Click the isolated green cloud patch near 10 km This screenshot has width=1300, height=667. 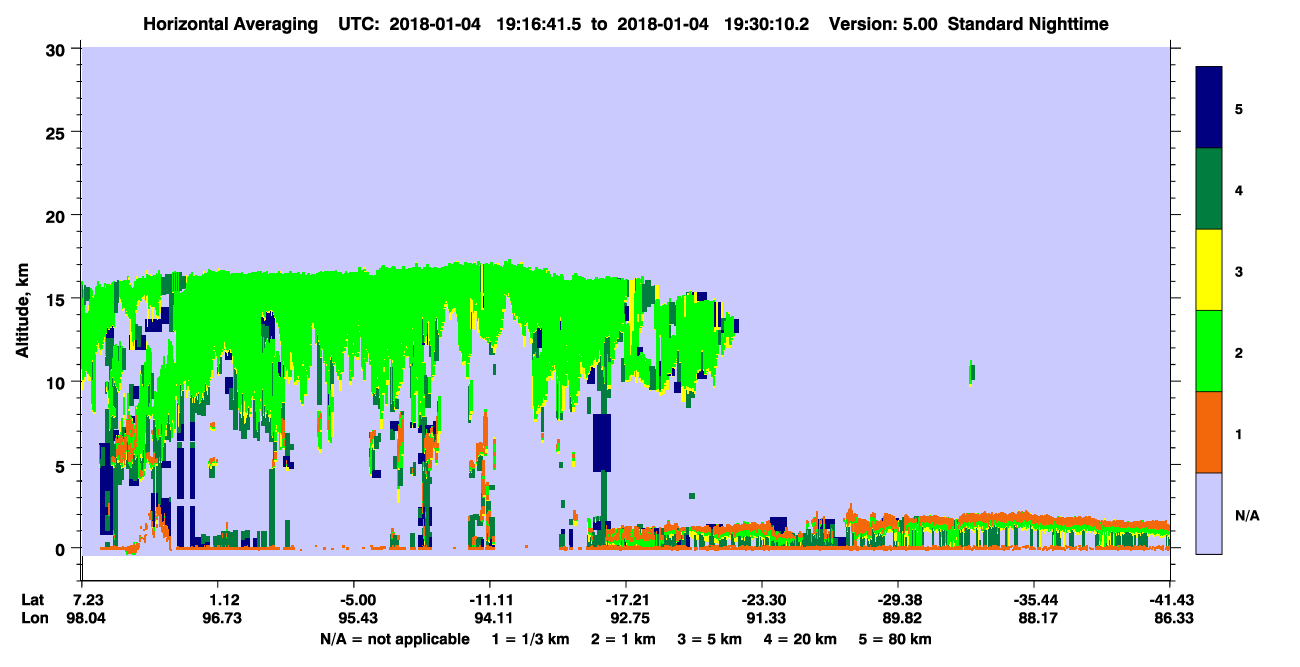[972, 372]
